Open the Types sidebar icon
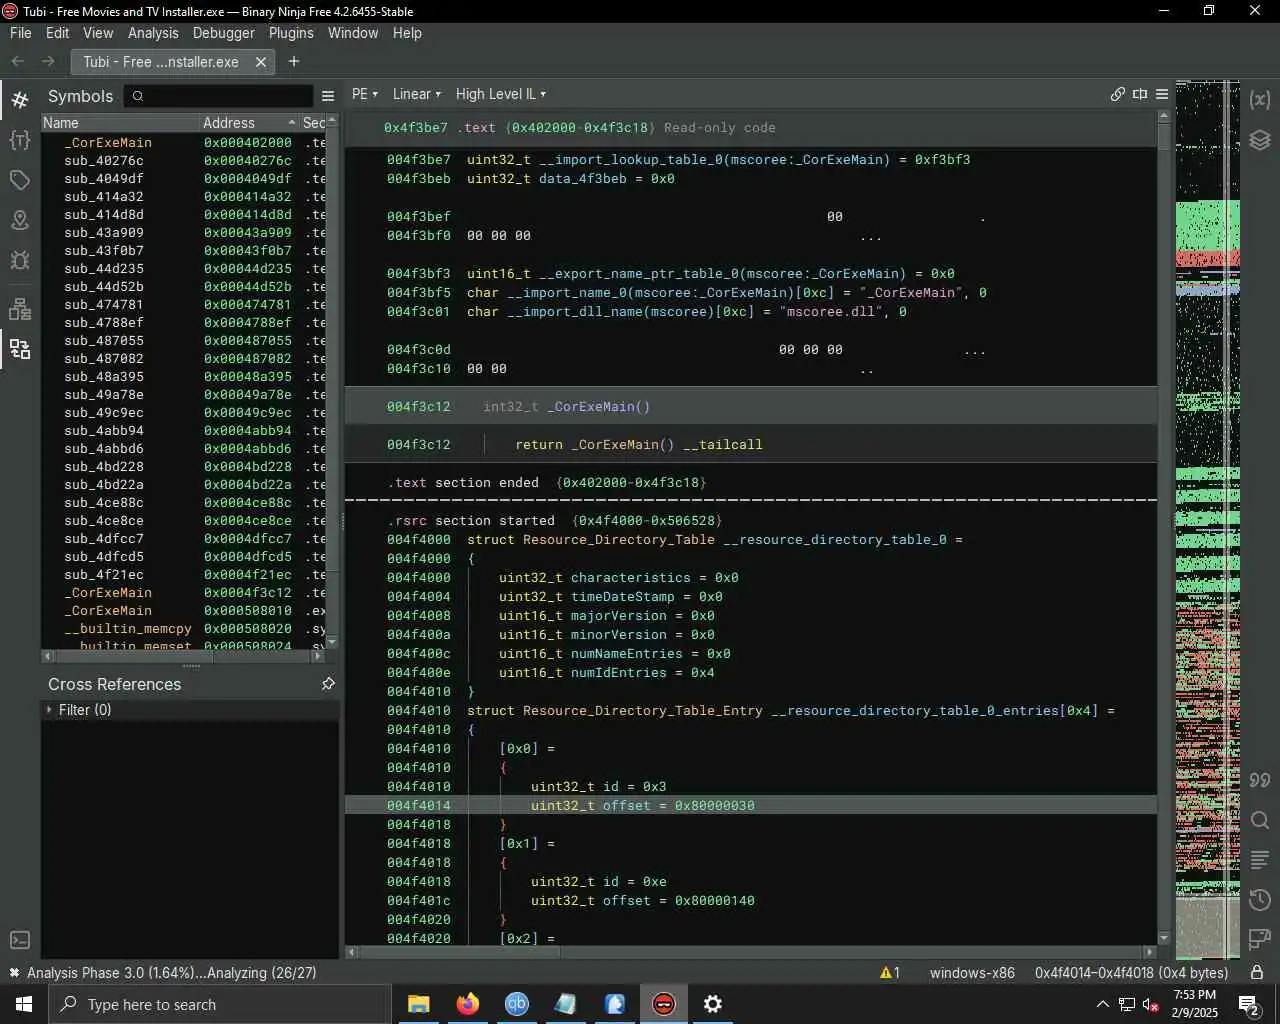Viewport: 1280px width, 1024px height. pos(19,139)
